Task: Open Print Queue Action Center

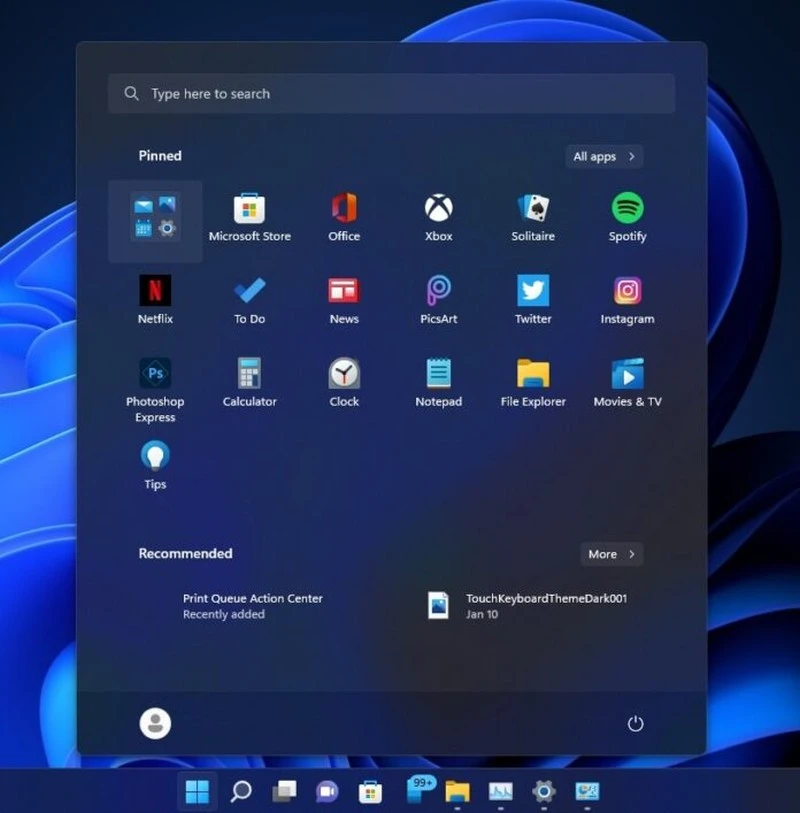Action: [253, 598]
